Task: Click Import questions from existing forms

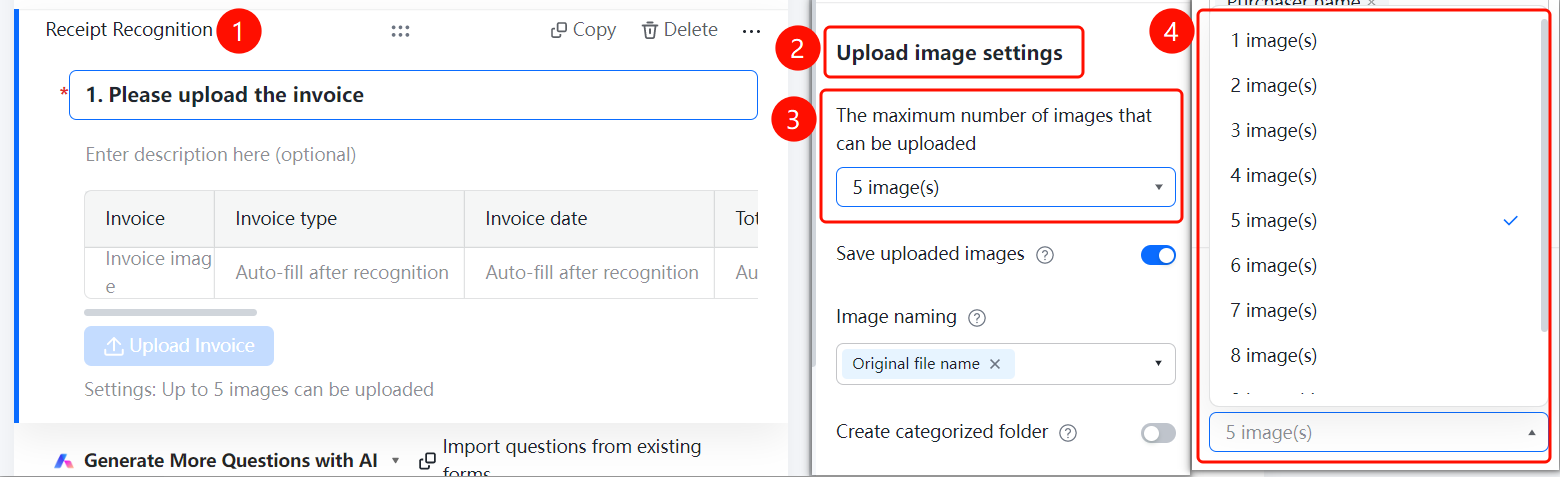Action: tap(572, 458)
